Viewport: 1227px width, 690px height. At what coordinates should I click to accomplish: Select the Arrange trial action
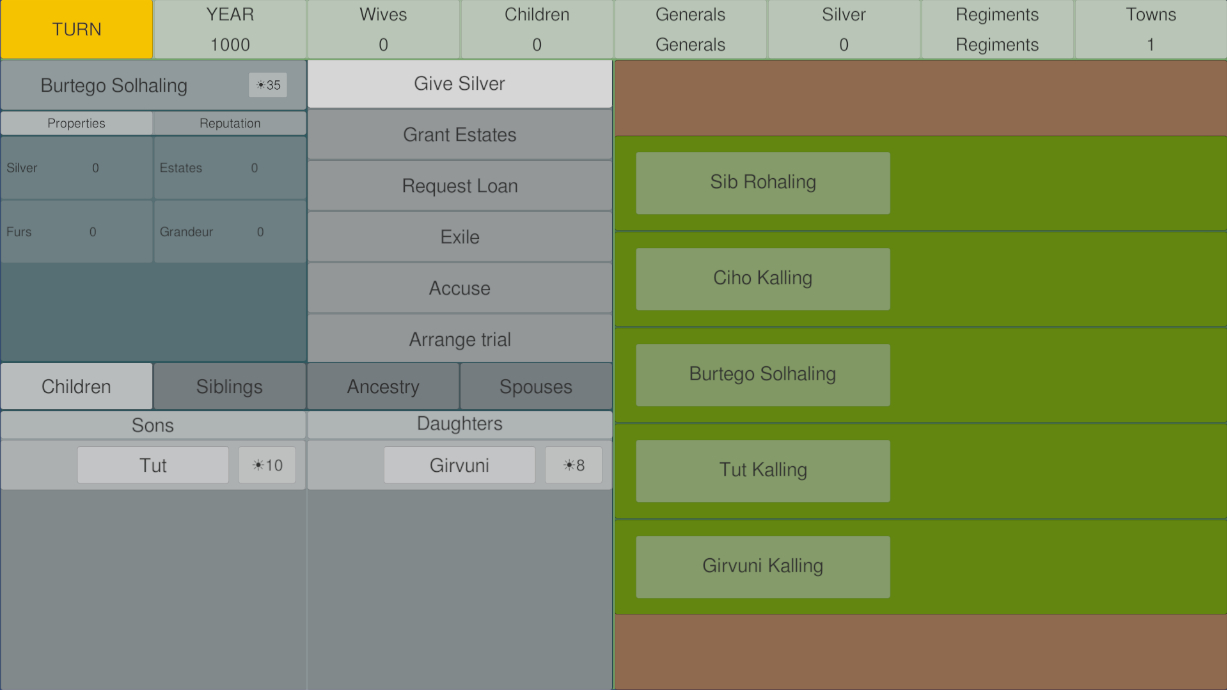click(x=460, y=339)
